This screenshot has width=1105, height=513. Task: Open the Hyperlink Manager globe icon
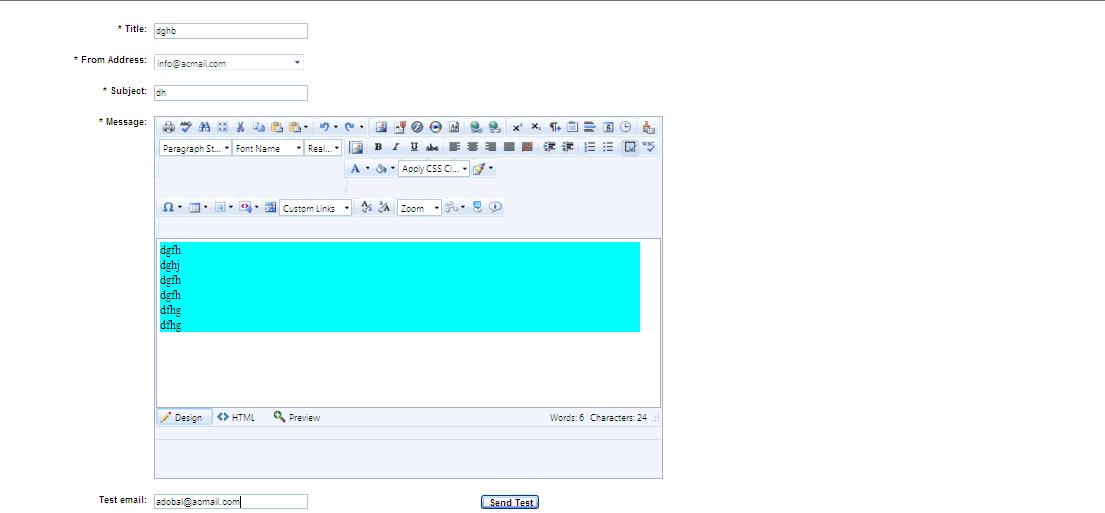476,128
